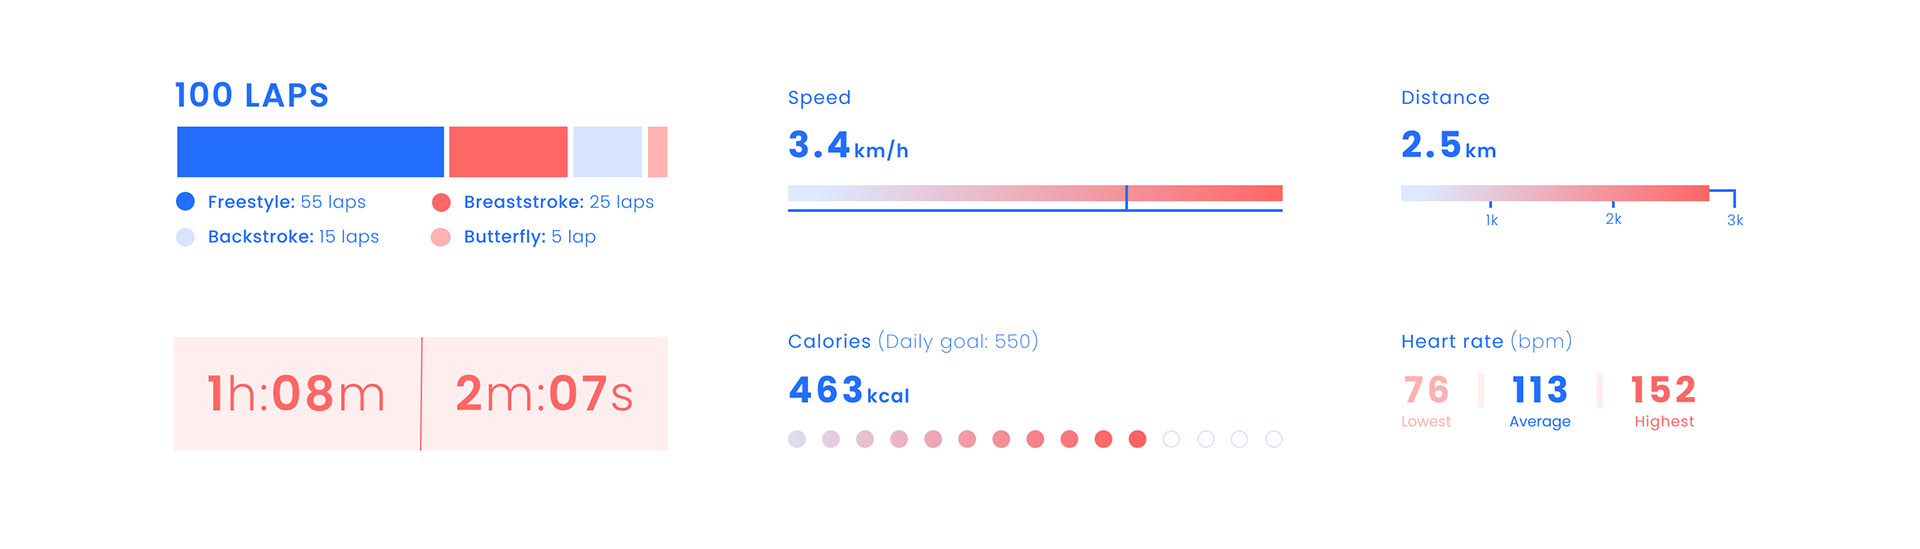Select the light blue Backstroke bar segment

click(x=607, y=152)
